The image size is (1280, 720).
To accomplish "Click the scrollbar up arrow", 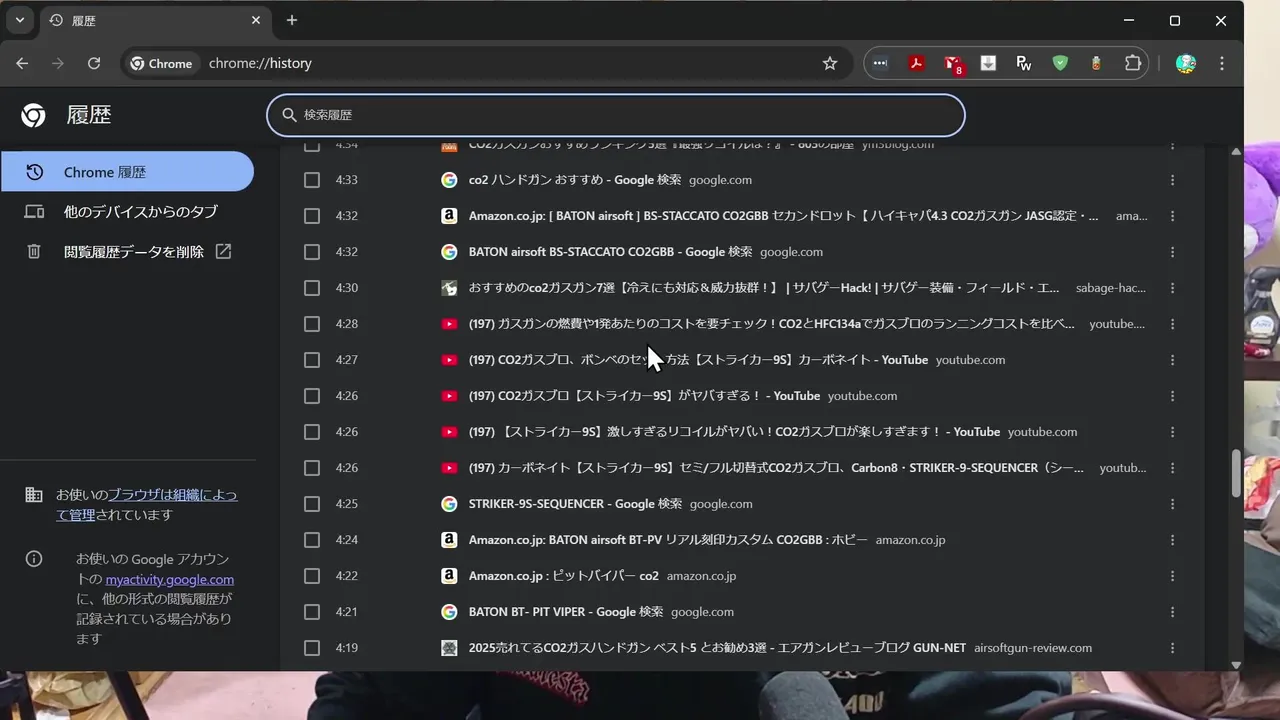I will [x=1236, y=152].
